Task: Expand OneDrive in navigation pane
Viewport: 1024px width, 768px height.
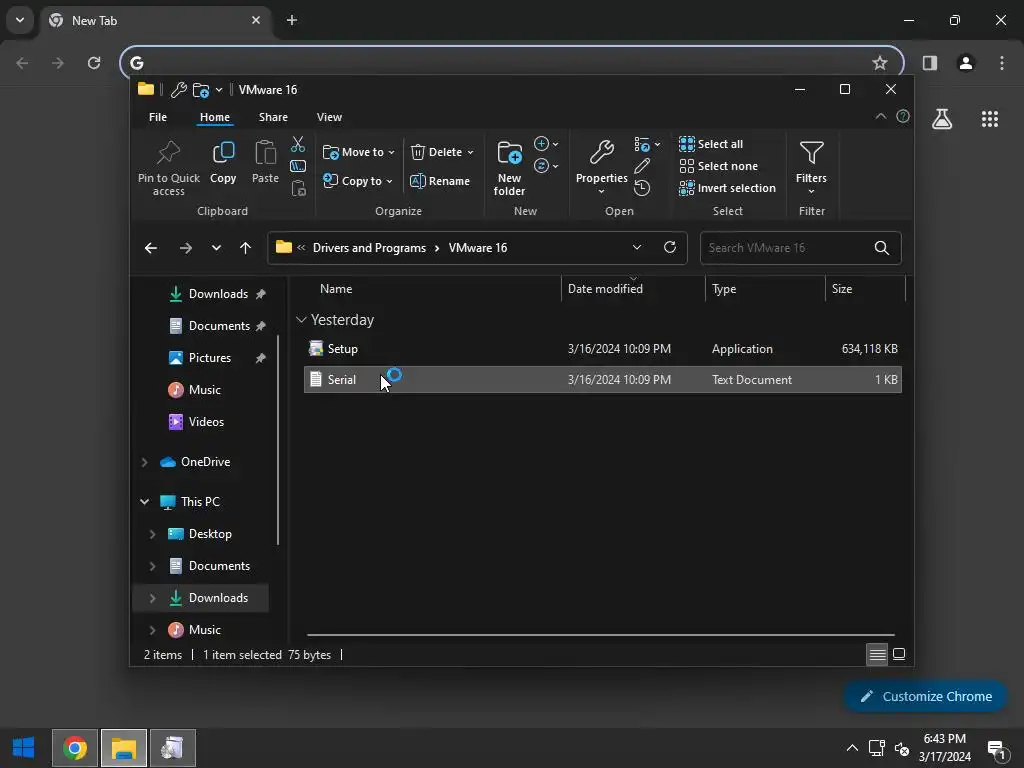Action: click(144, 462)
